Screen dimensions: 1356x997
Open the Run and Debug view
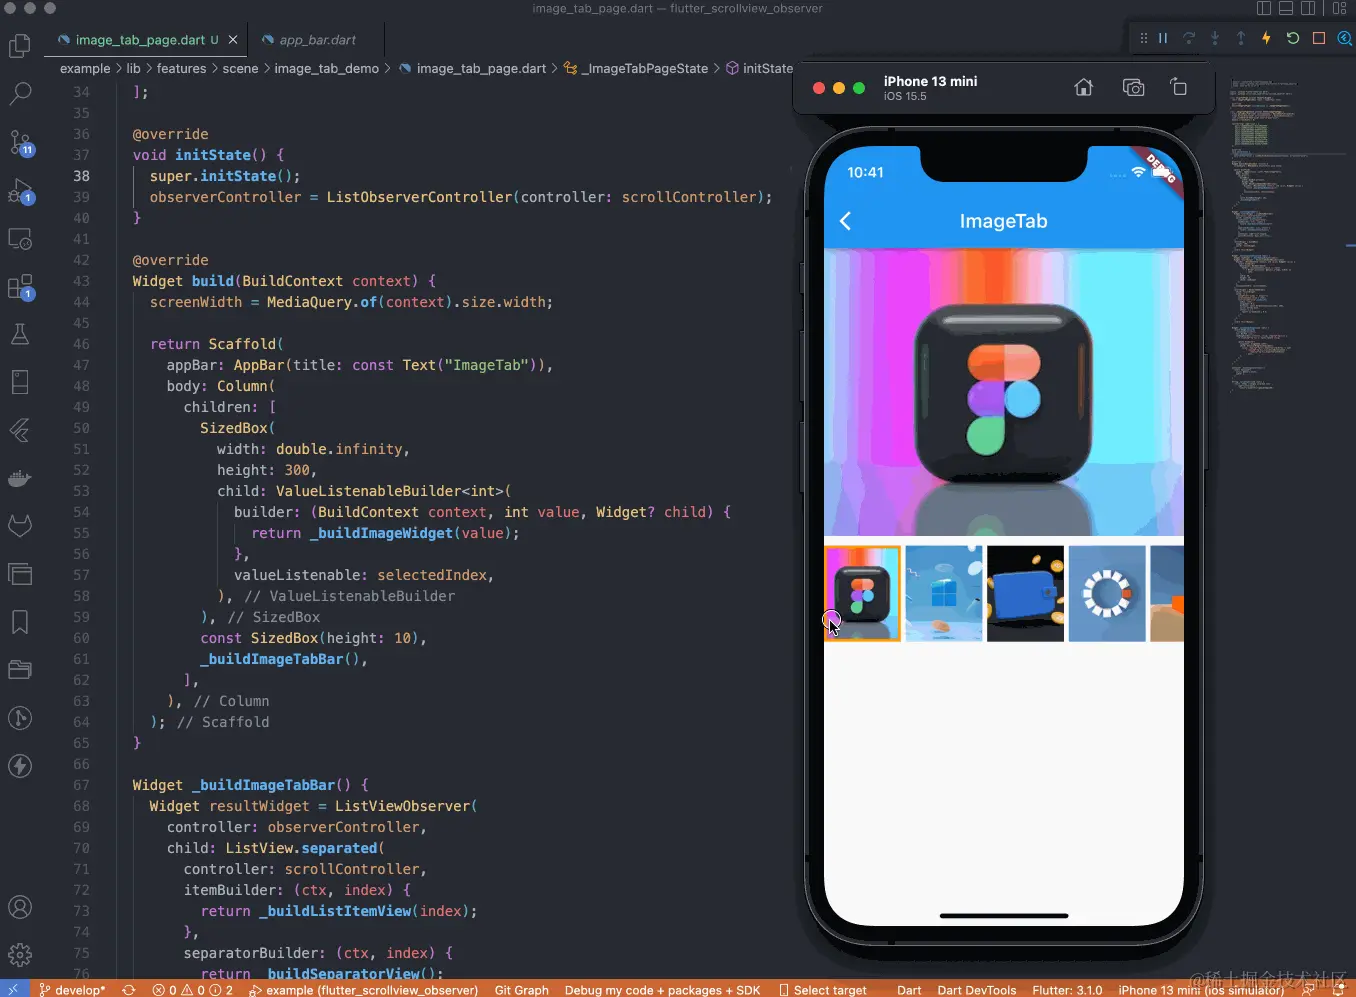(x=20, y=190)
